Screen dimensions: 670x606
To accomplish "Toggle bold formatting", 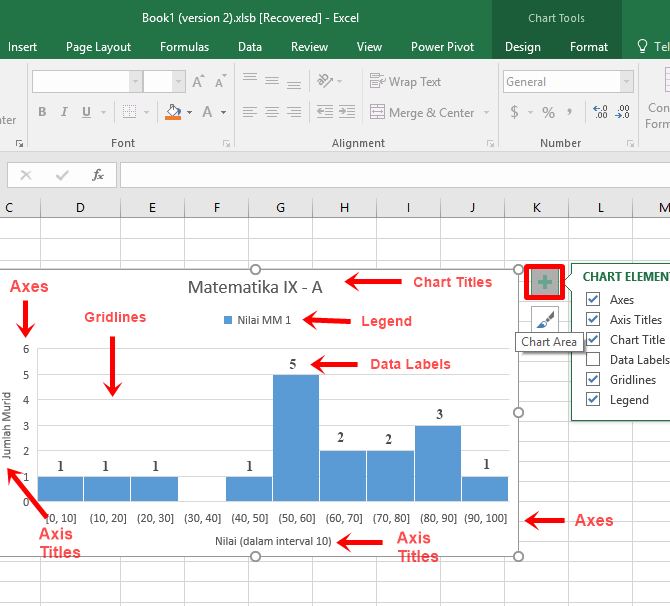I will 42,113.
